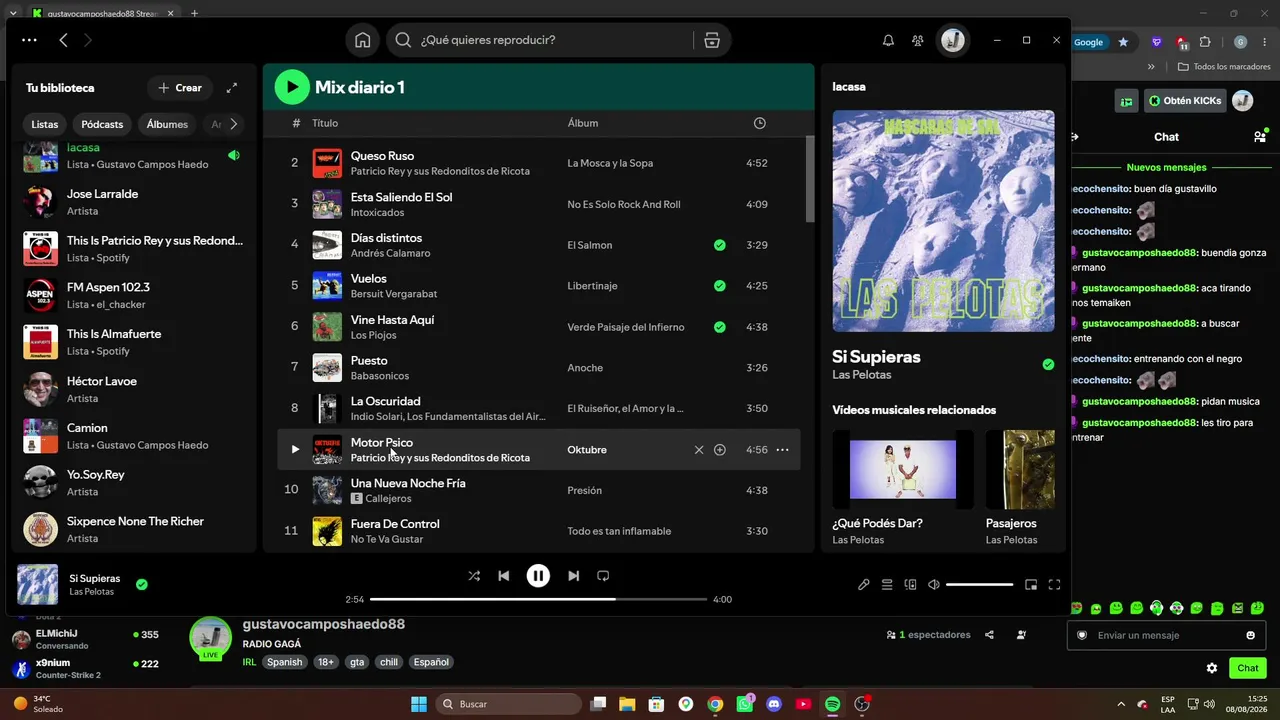This screenshot has width=1280, height=720.
Task: Open Las Pelotas artist link under Si Supieras
Action: coord(862,375)
